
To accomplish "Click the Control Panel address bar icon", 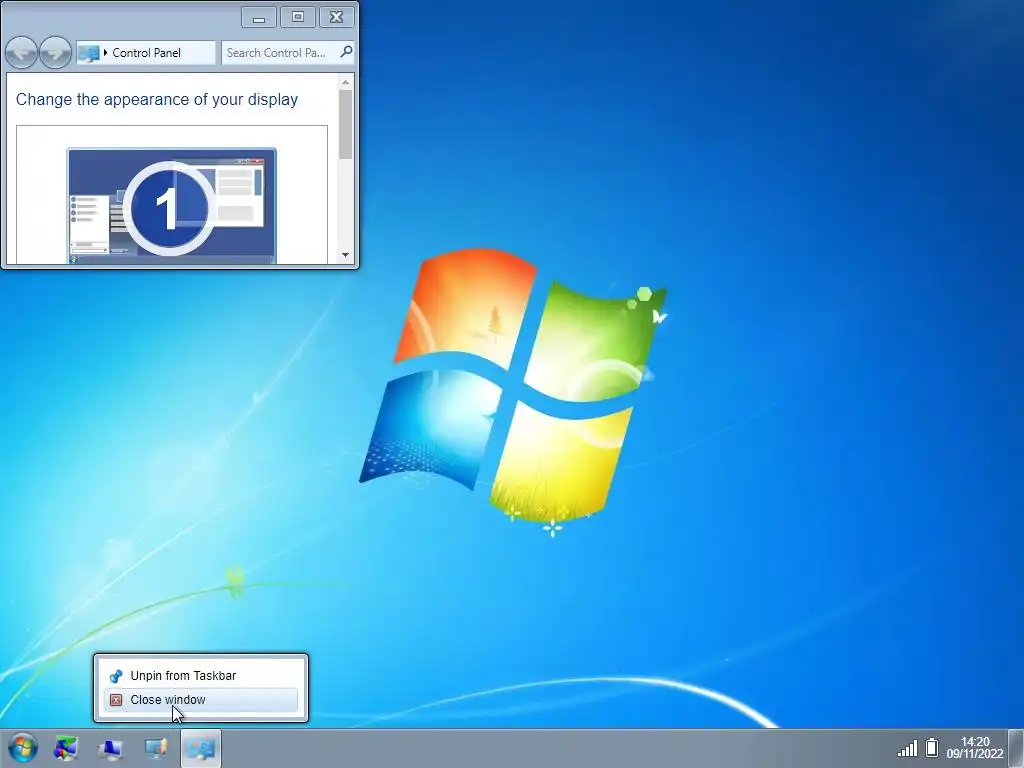I will click(88, 53).
